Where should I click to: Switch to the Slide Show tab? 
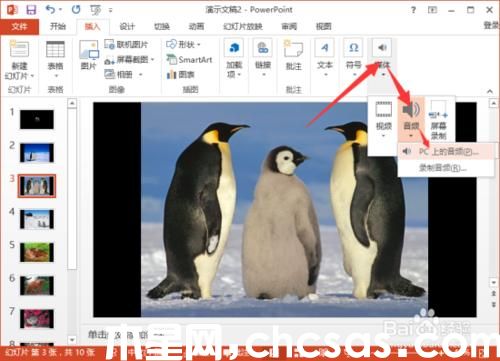tap(243, 26)
